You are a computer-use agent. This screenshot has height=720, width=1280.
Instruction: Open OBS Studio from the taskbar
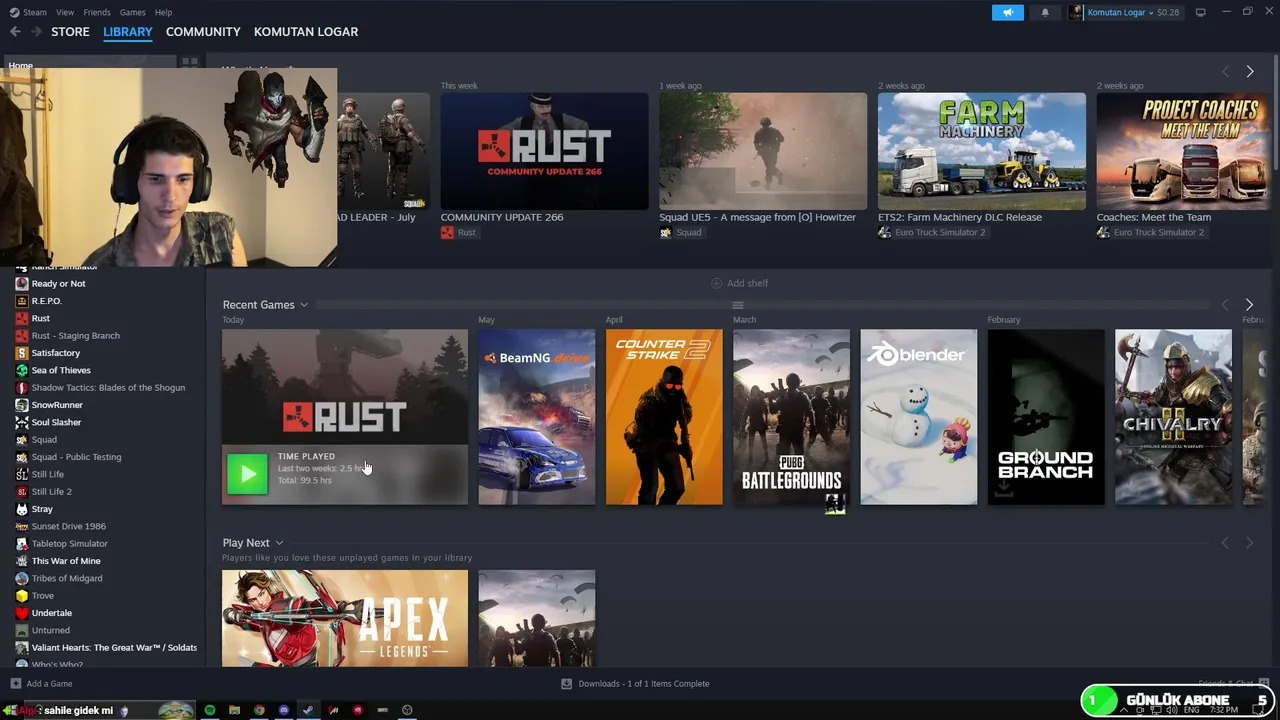point(407,710)
